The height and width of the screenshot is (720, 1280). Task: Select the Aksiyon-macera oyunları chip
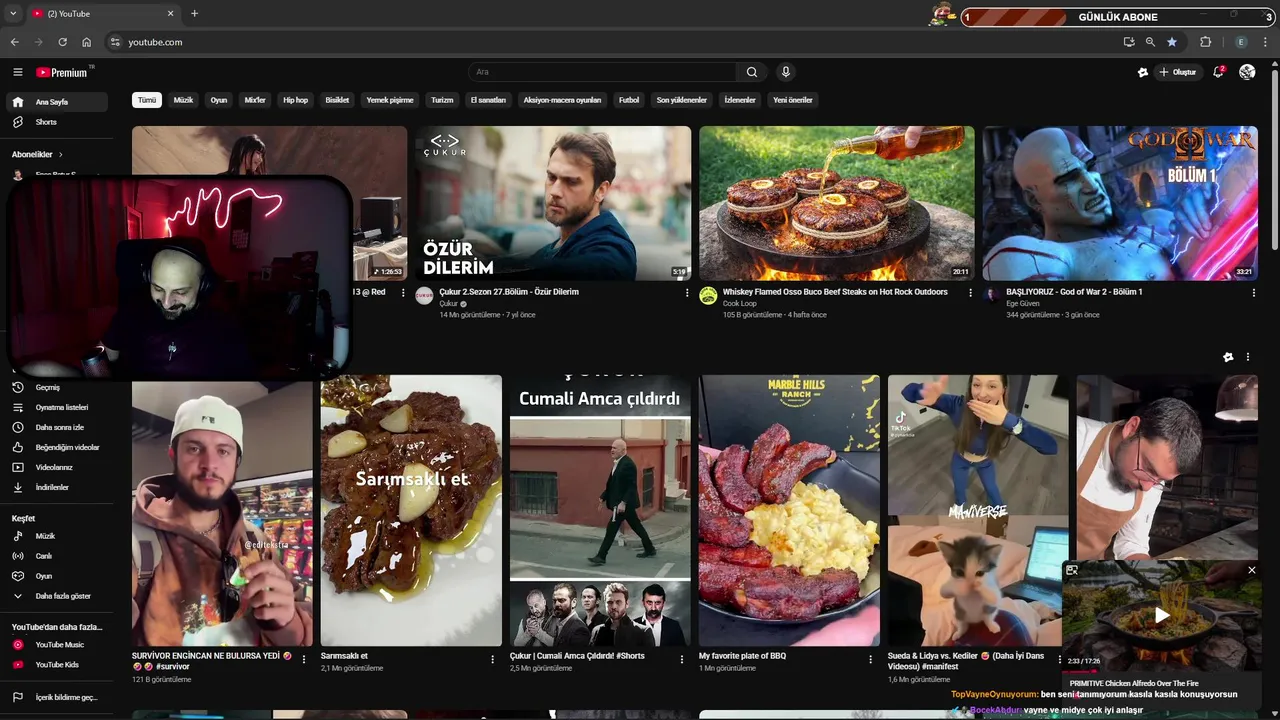tap(562, 100)
